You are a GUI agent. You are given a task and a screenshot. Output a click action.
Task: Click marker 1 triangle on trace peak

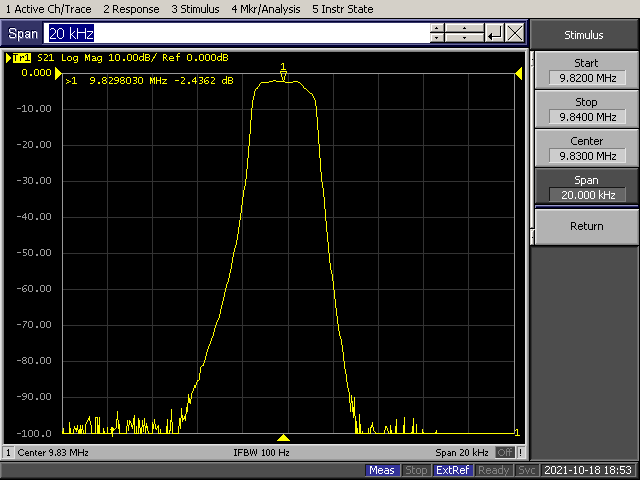[283, 76]
